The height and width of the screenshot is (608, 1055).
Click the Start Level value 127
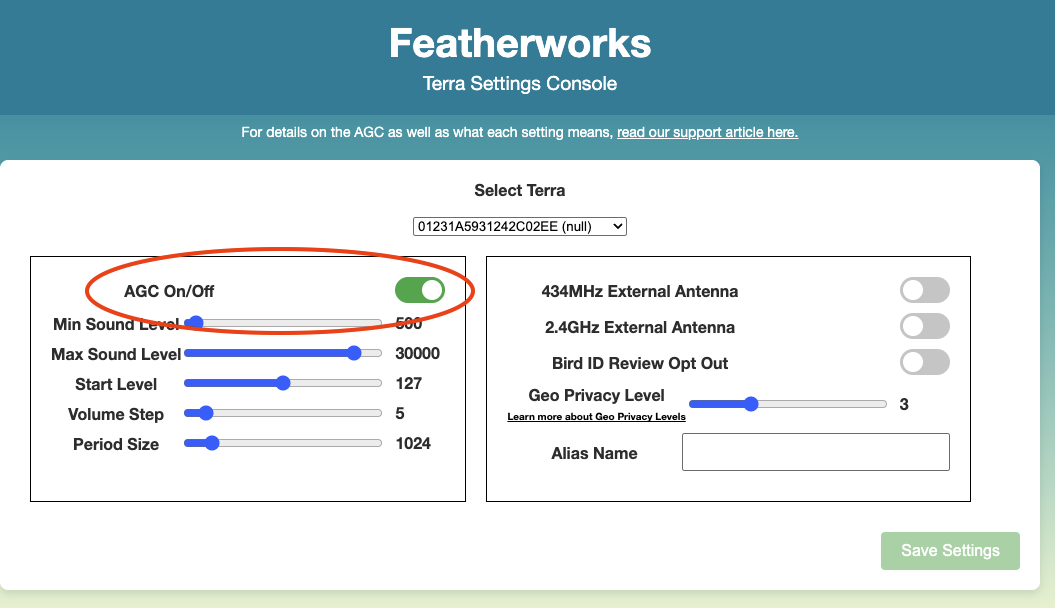[x=408, y=384]
